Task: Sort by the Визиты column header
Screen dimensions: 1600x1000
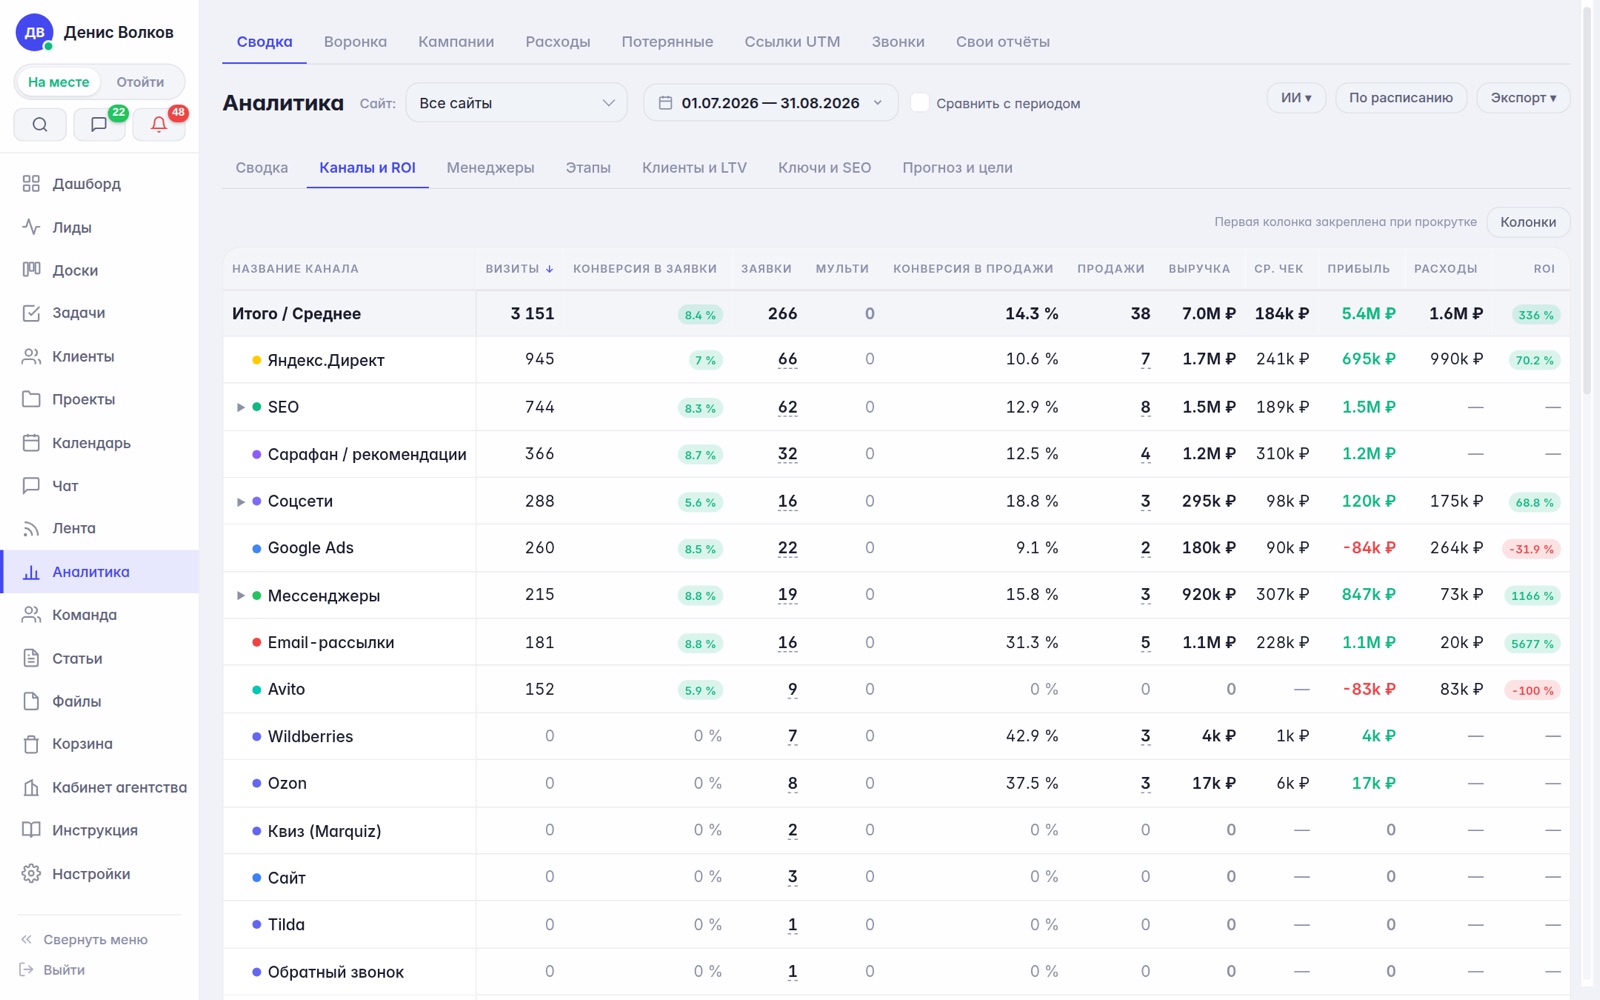Action: pos(519,269)
